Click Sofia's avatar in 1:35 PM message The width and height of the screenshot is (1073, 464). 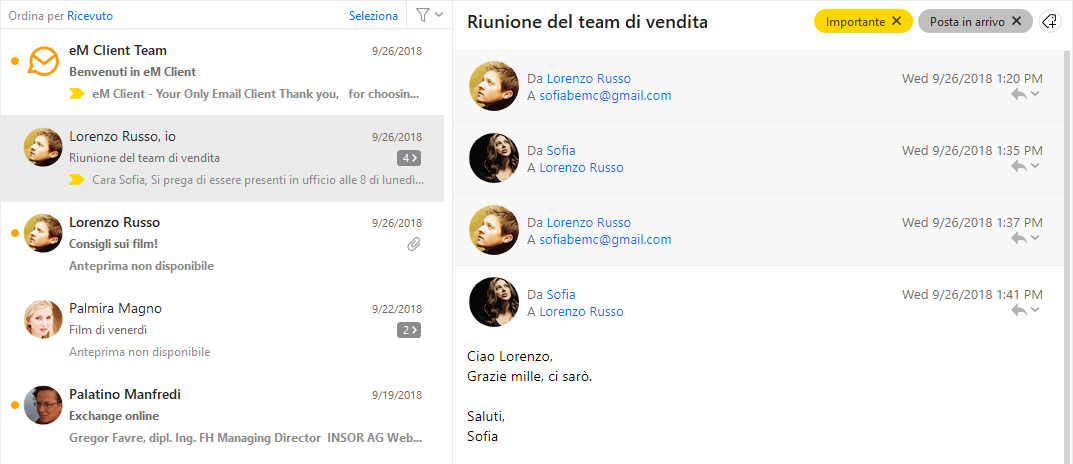494,158
